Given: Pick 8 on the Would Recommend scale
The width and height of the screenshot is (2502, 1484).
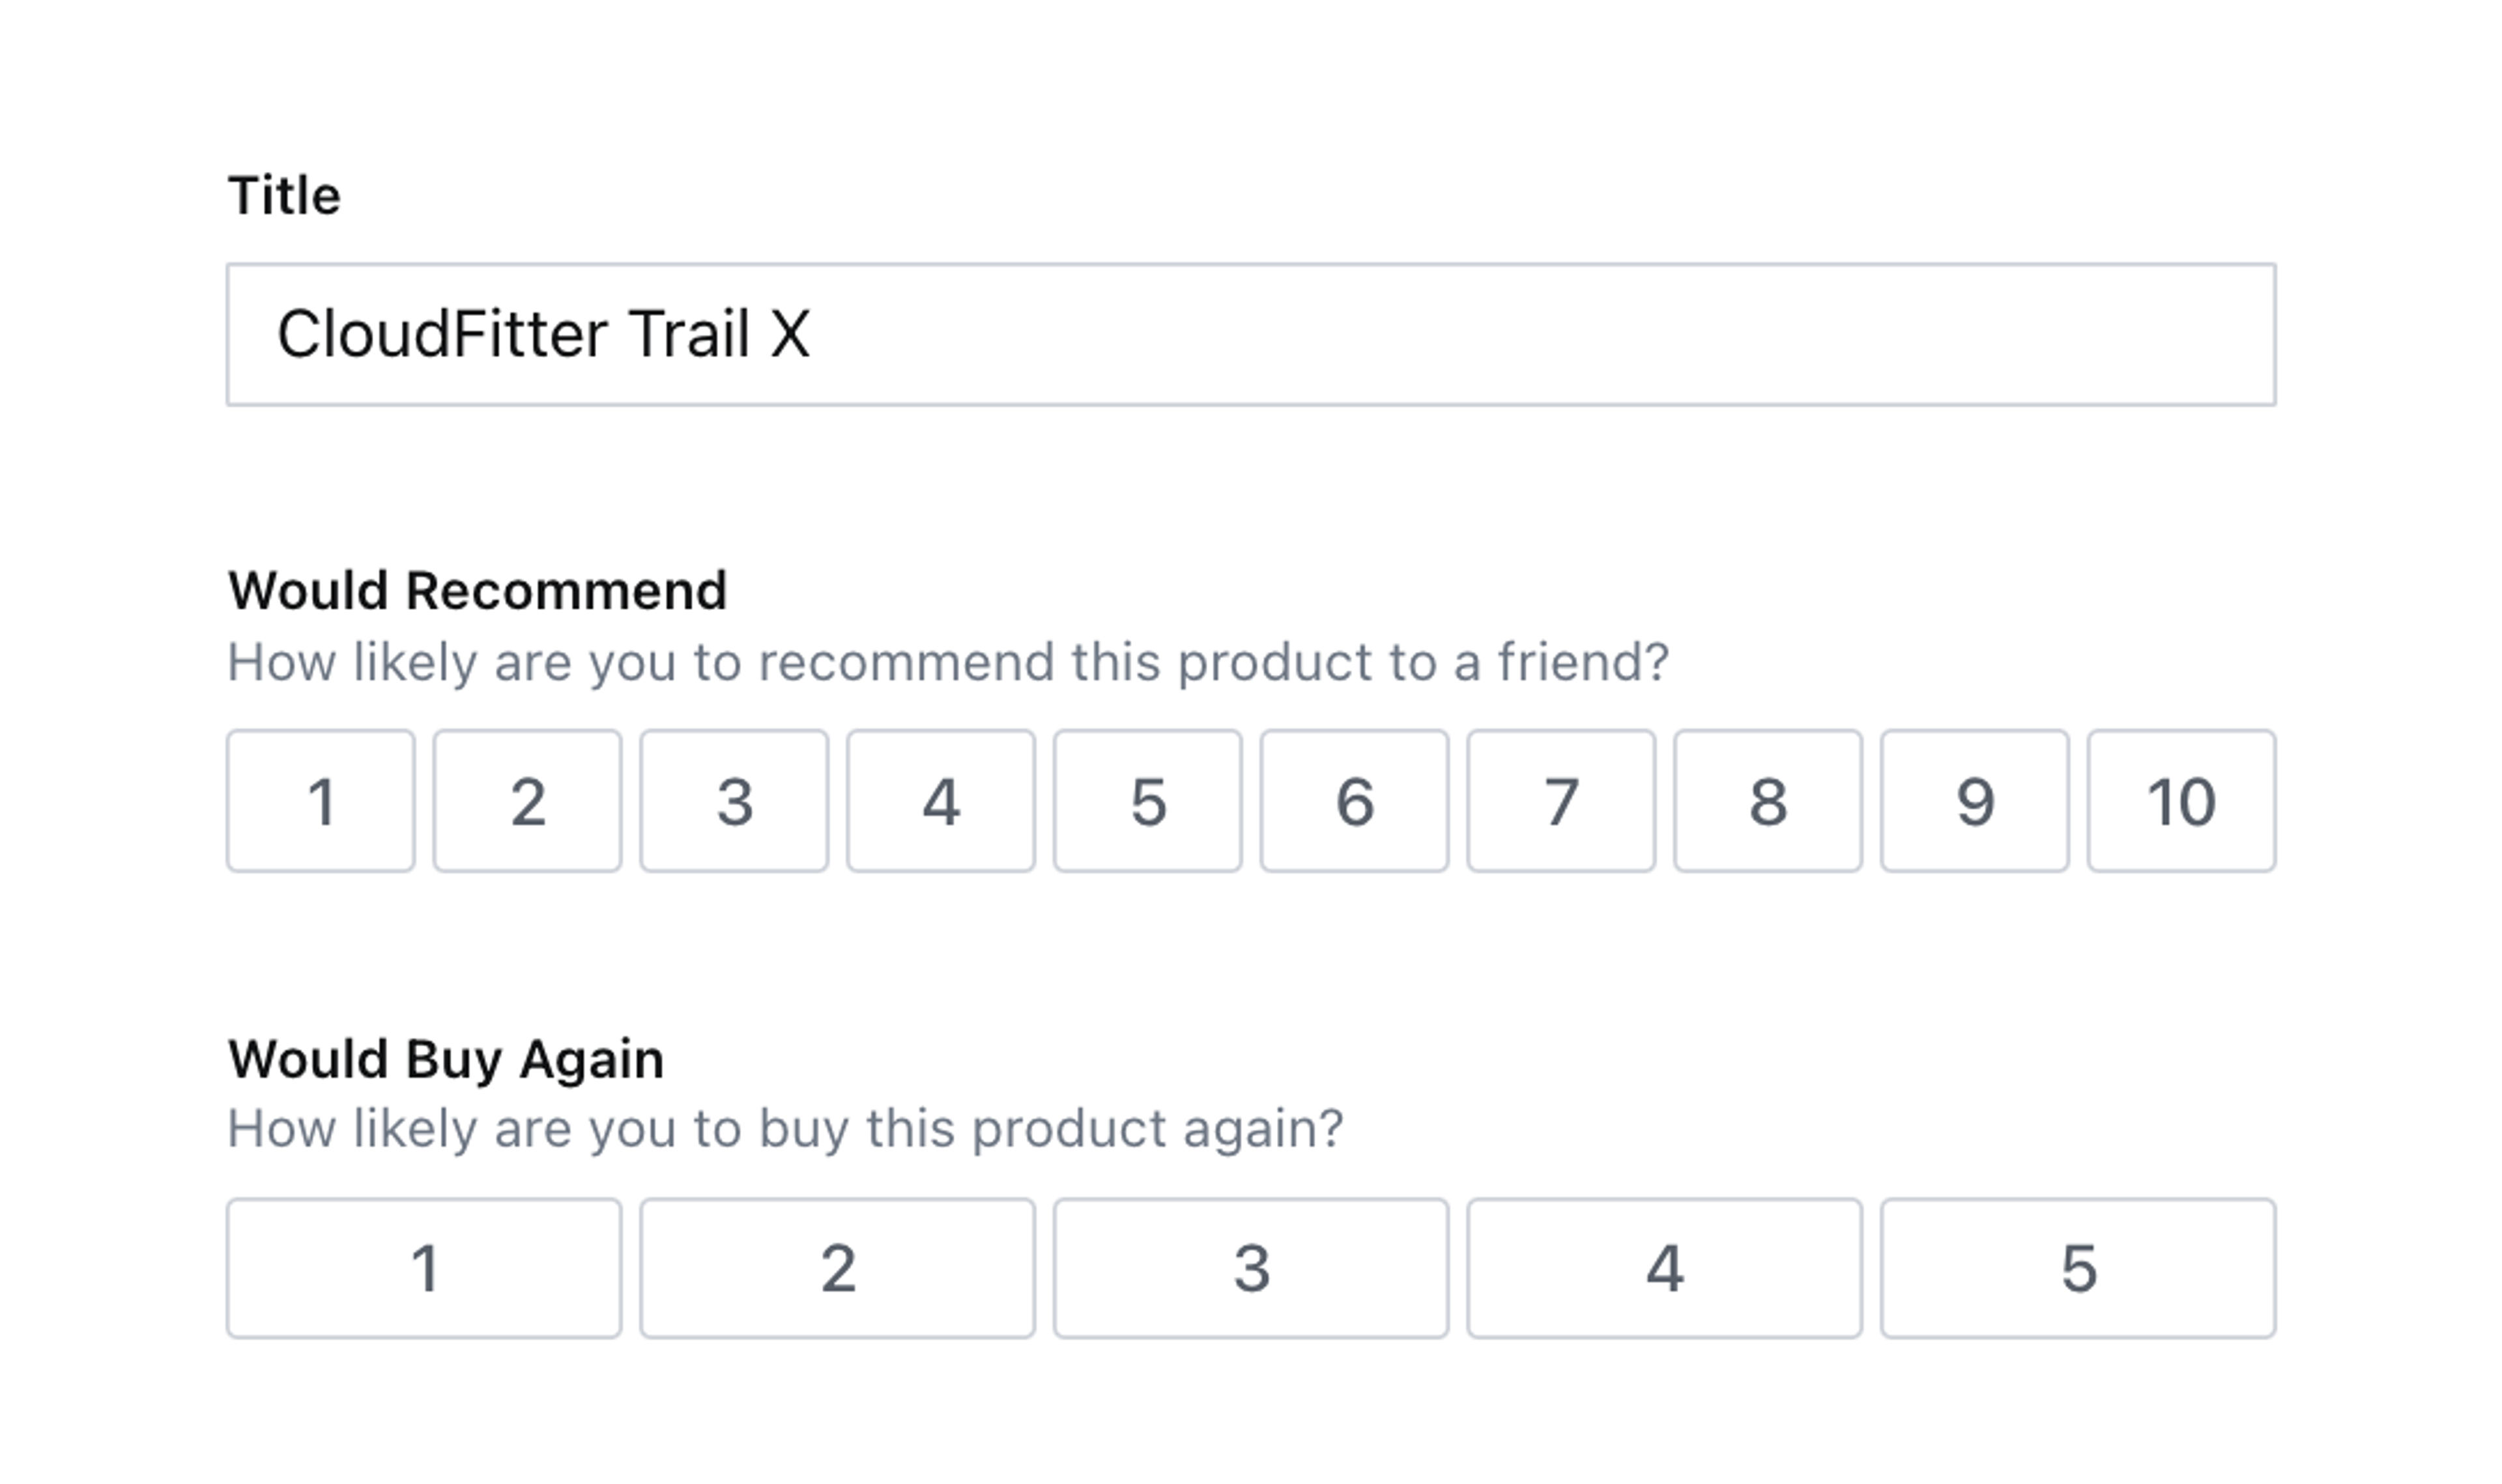Looking at the screenshot, I should 1768,801.
